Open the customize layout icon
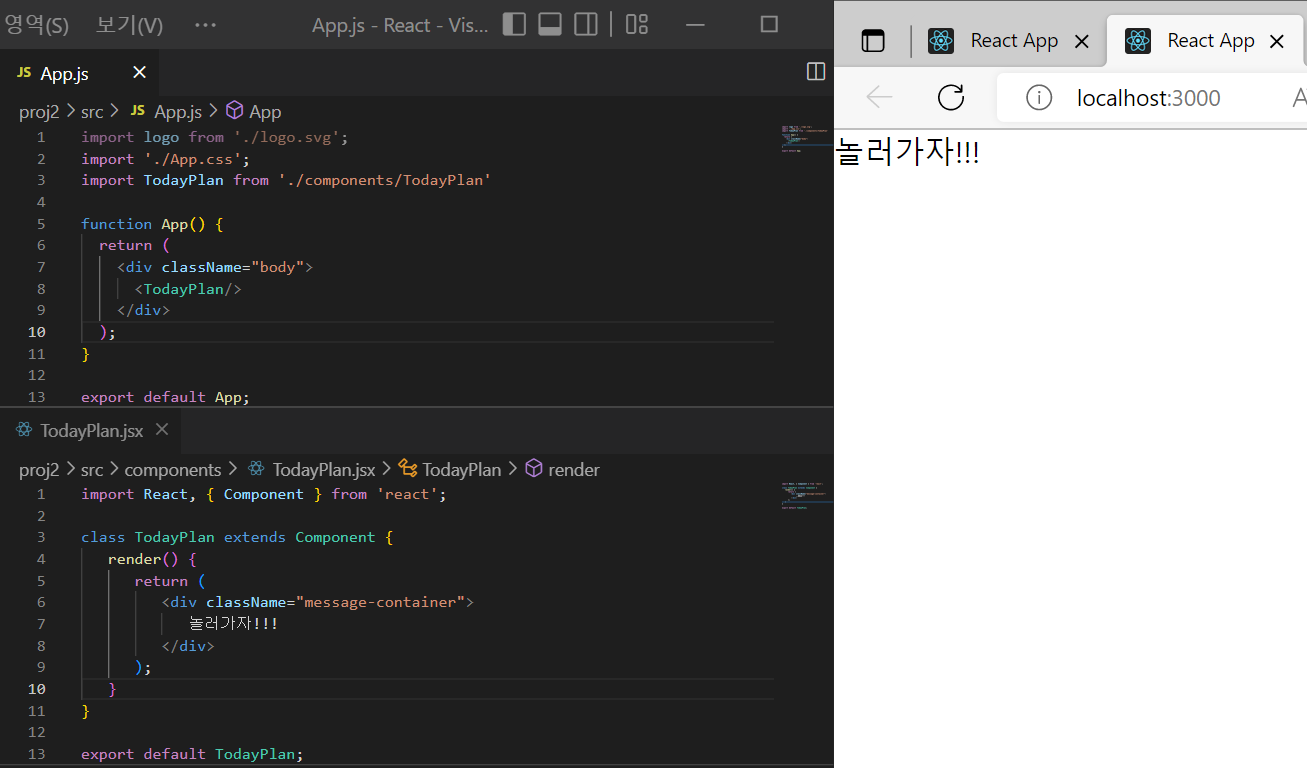1307x768 pixels. (x=637, y=24)
